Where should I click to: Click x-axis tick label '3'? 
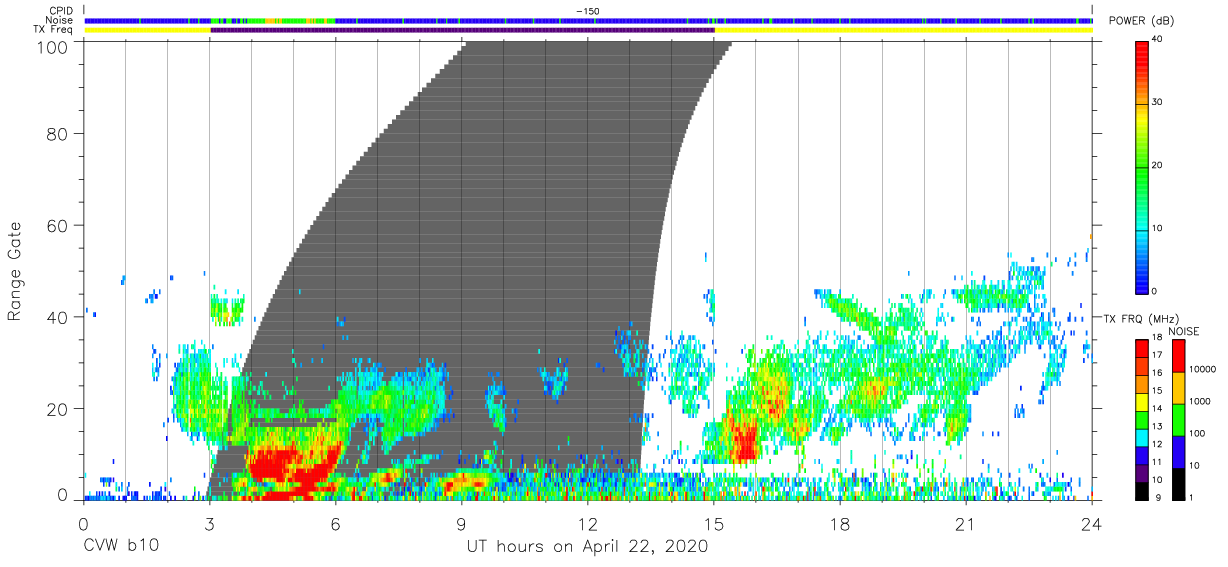pos(209,525)
